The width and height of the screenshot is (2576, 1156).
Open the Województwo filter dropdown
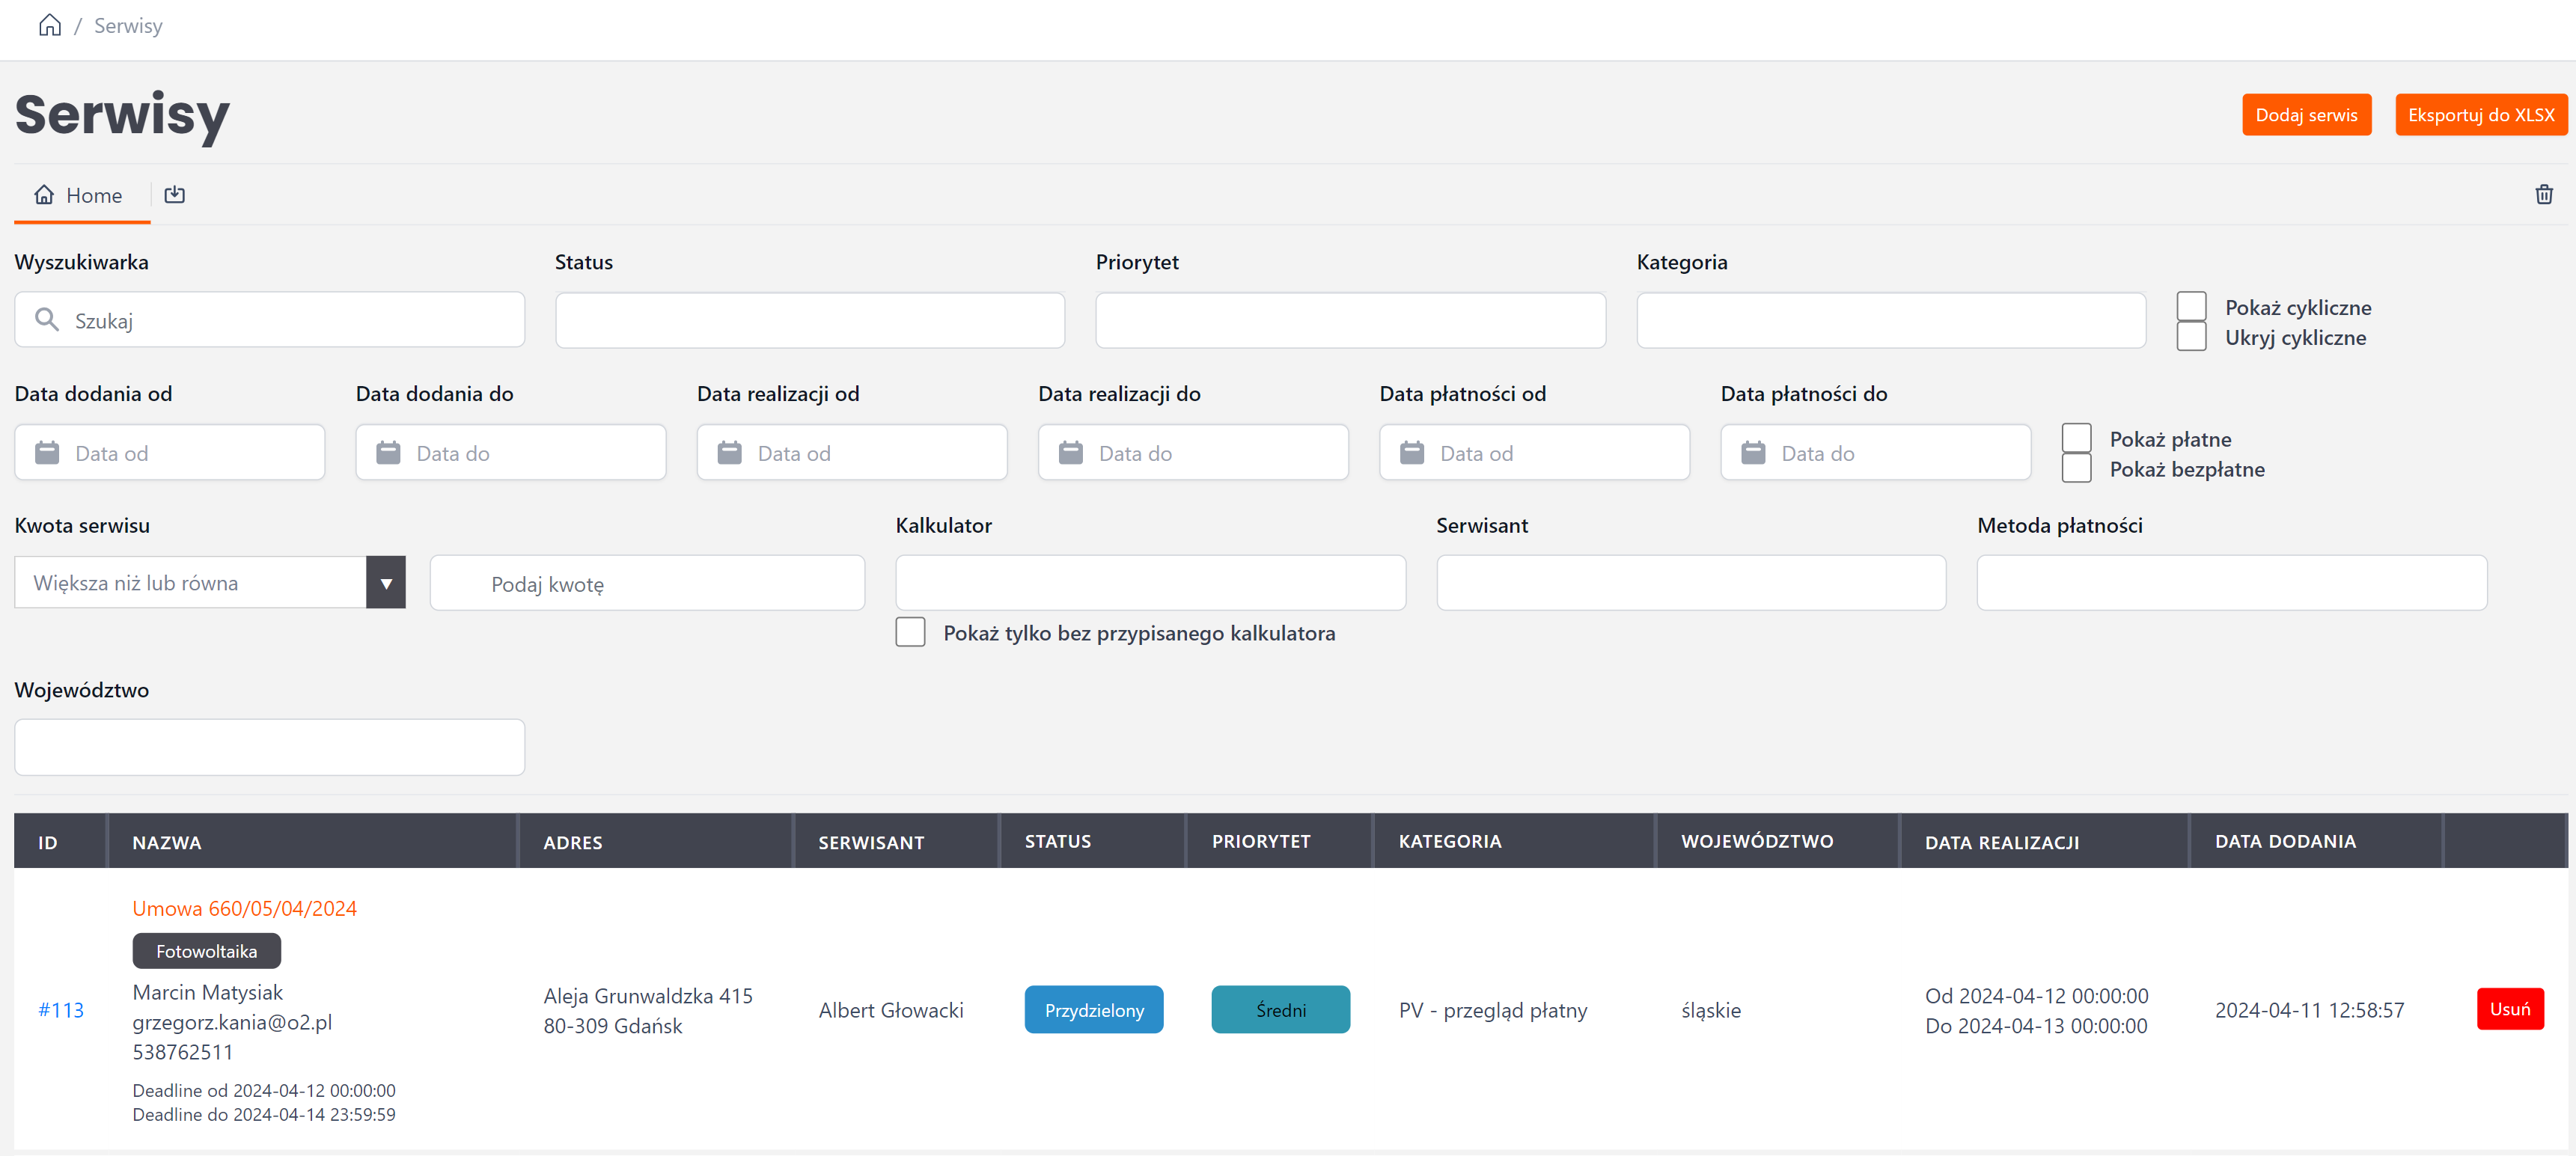269,747
